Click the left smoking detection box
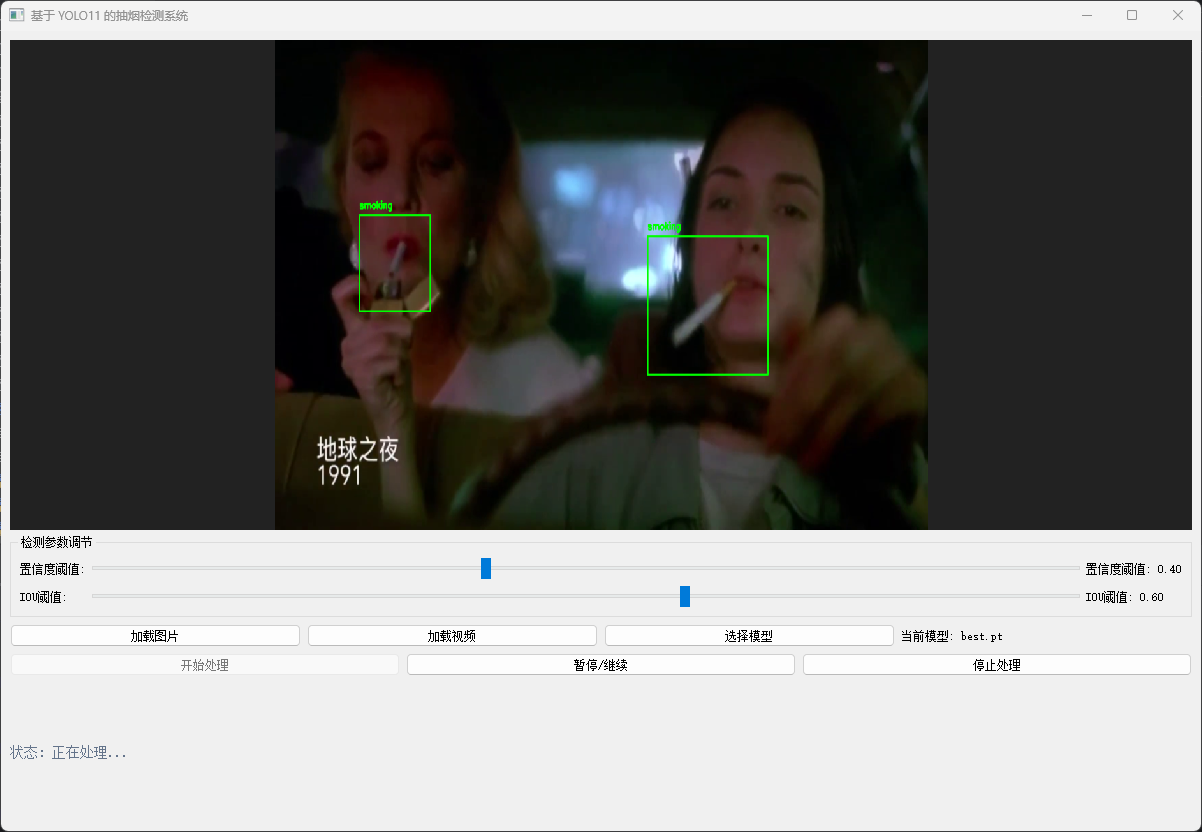1202x832 pixels. tap(395, 263)
